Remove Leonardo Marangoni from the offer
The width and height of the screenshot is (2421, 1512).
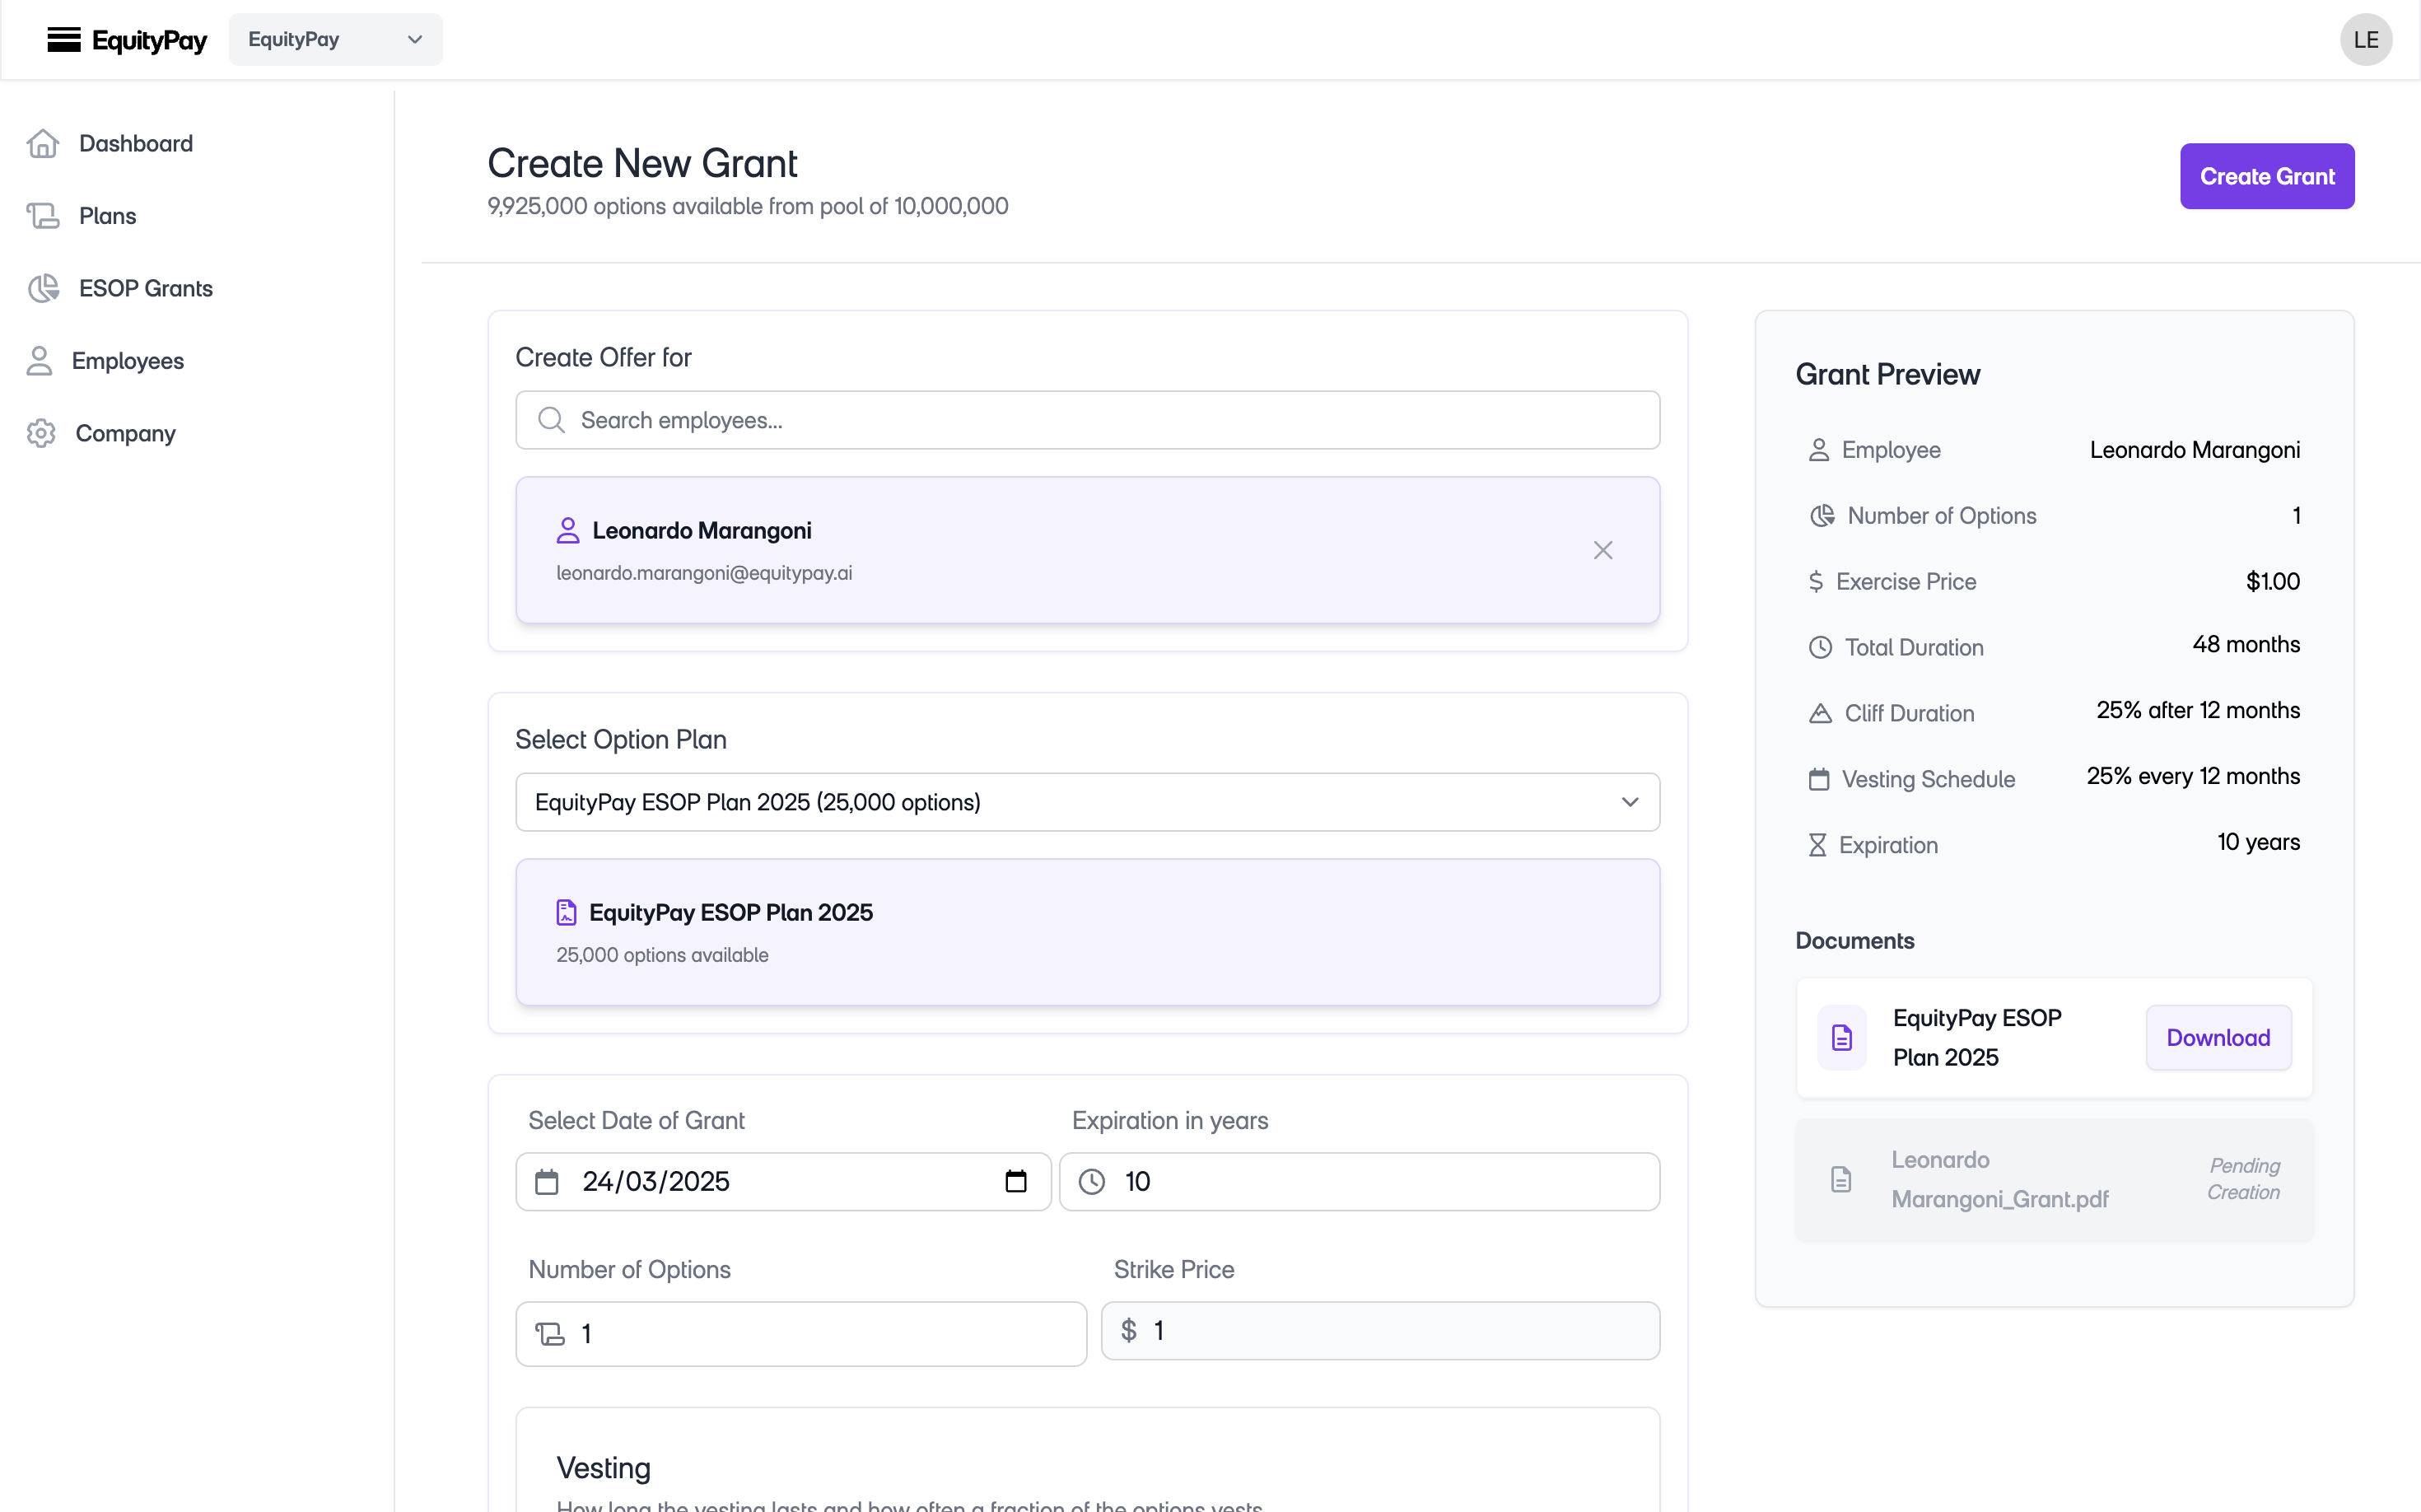pyautogui.click(x=1603, y=549)
